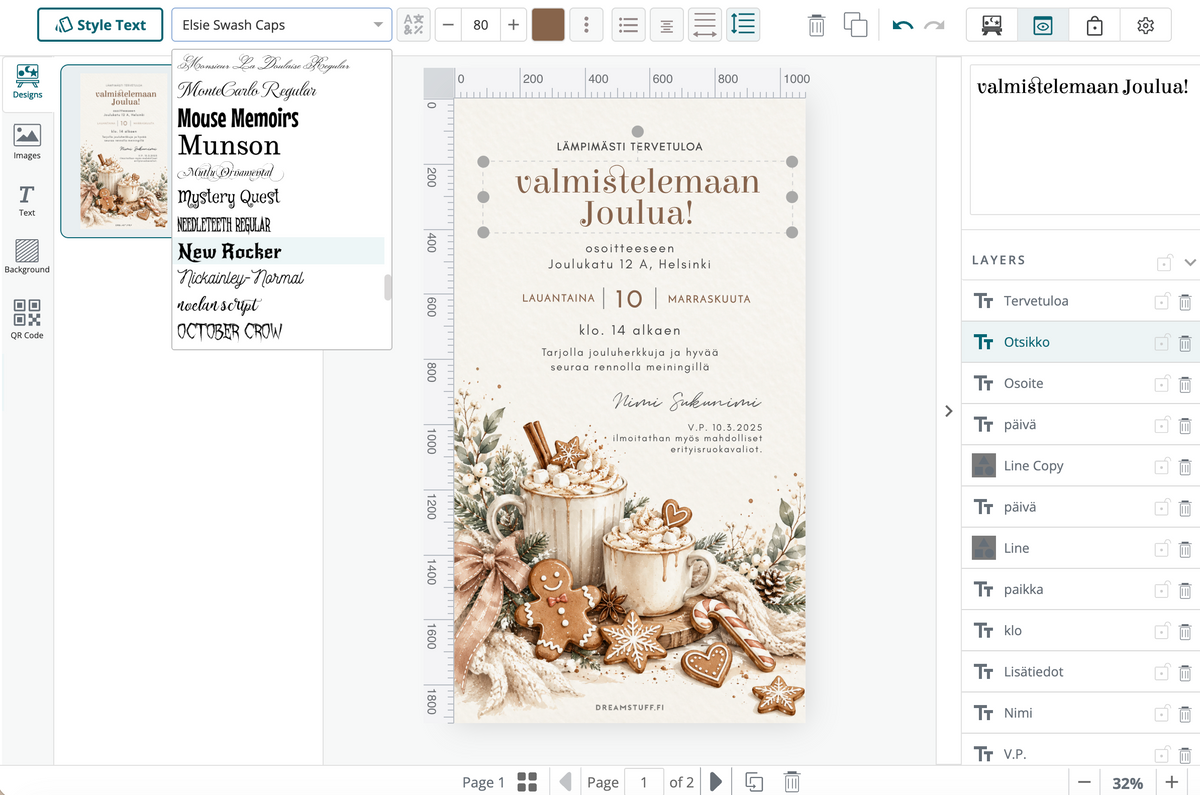Collapse the right side panel arrow
This screenshot has height=795, width=1200.
948,411
